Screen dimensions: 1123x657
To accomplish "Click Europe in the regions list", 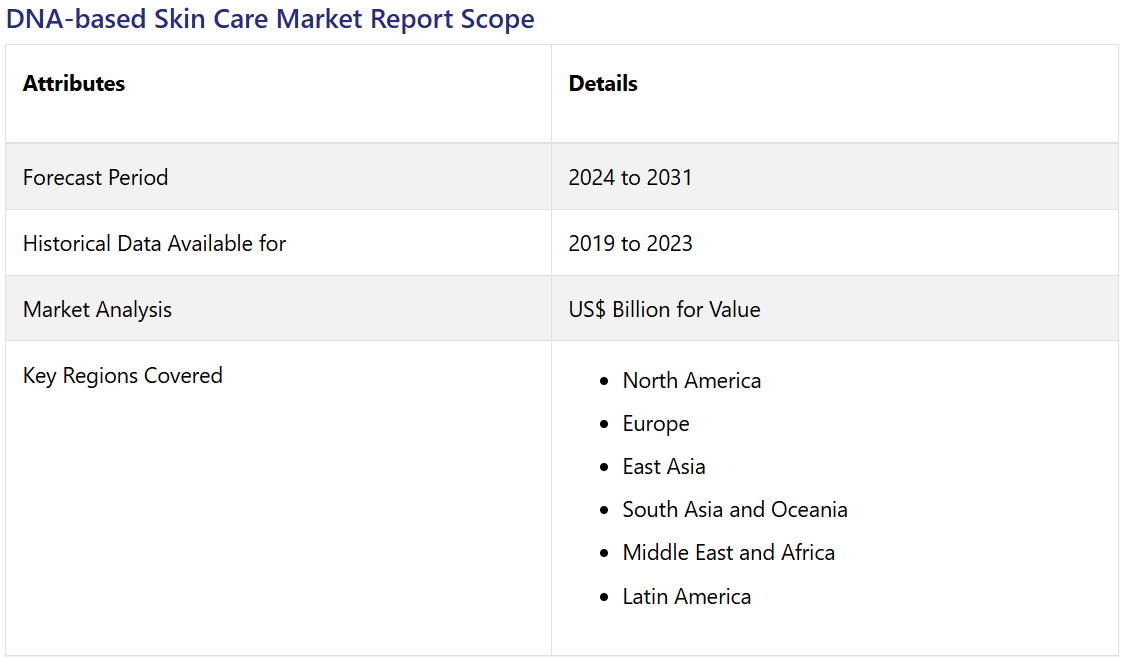I will (x=656, y=424).
